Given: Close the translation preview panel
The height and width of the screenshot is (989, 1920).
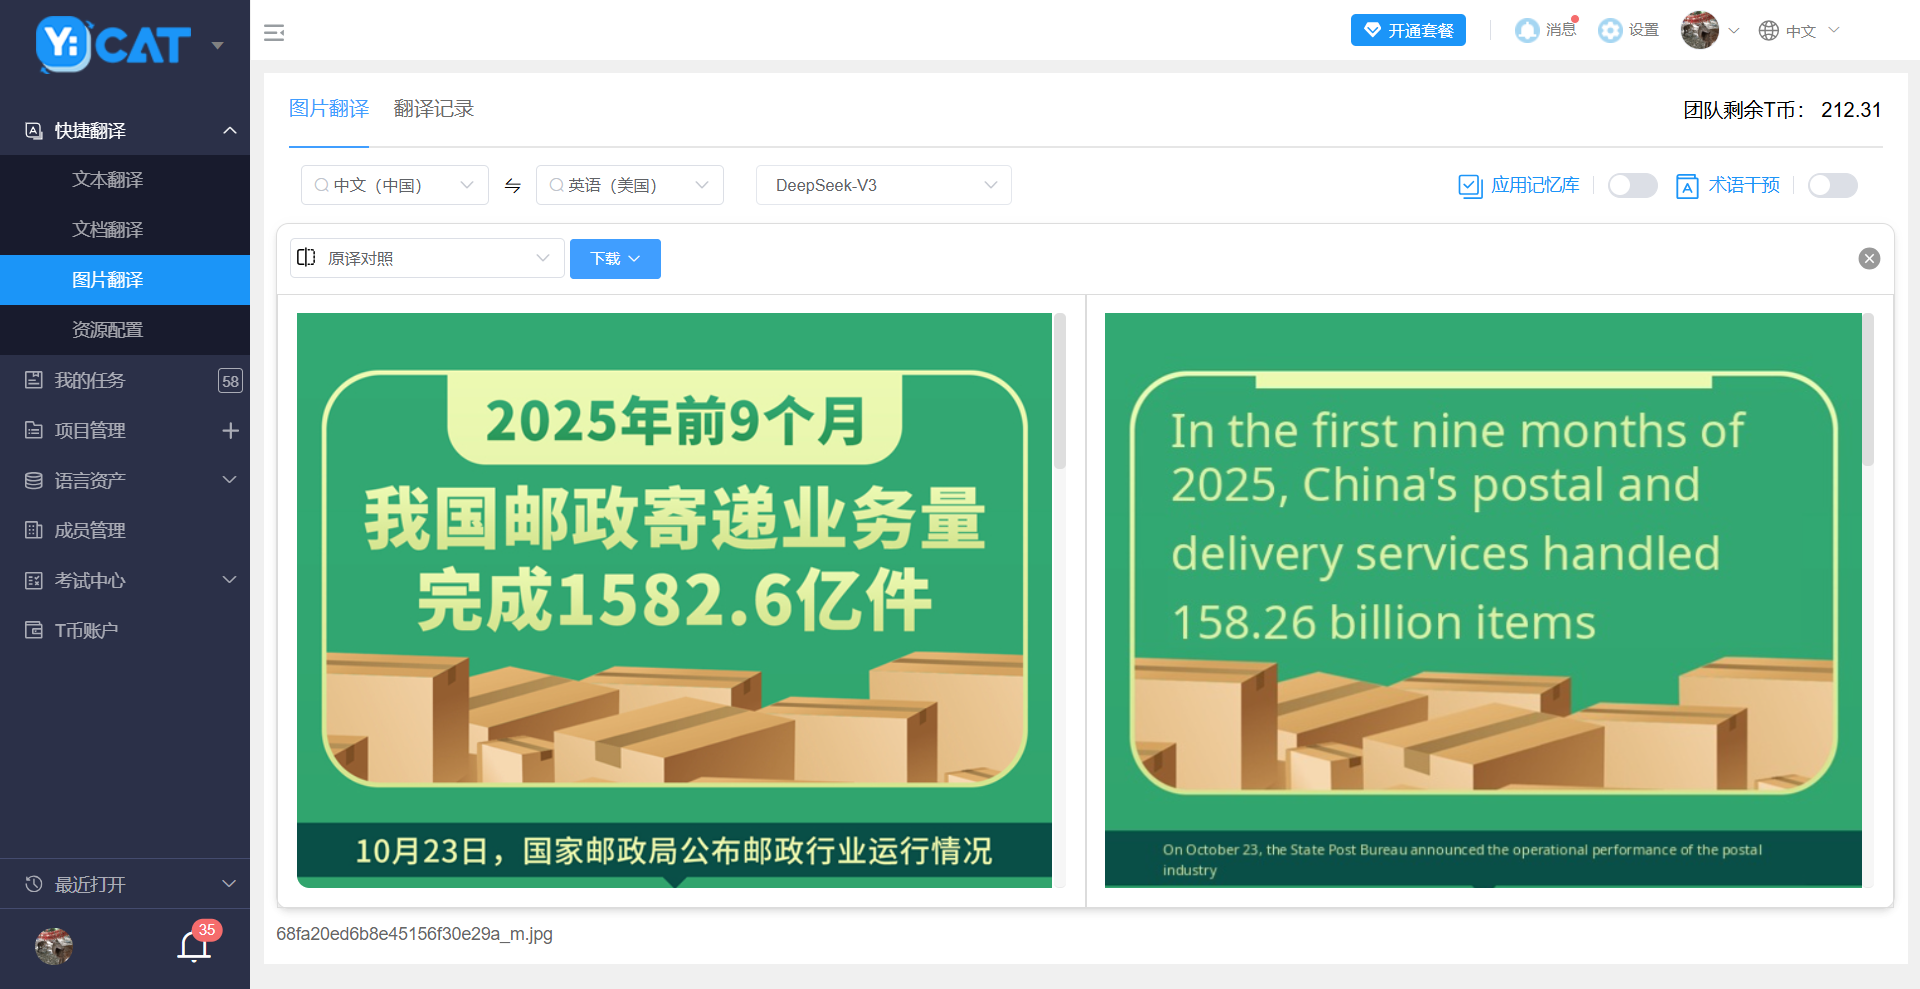Looking at the screenshot, I should 1868,259.
